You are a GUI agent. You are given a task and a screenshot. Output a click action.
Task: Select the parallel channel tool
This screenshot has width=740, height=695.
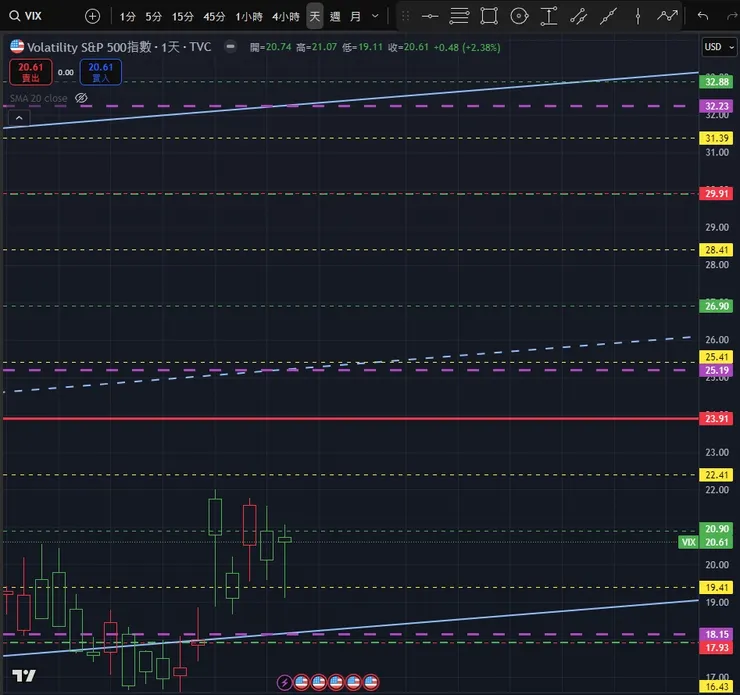578,17
